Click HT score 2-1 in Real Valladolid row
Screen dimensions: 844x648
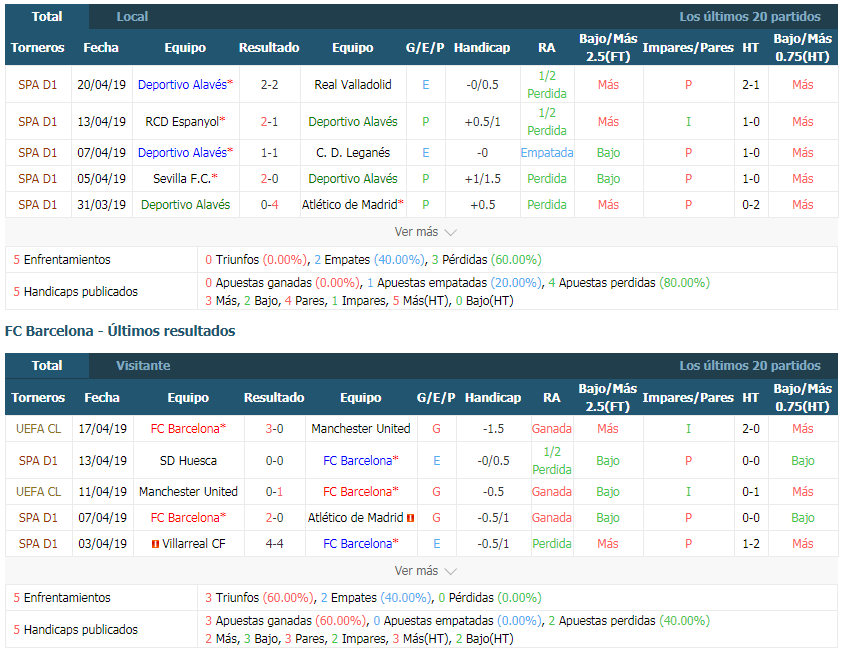click(751, 84)
